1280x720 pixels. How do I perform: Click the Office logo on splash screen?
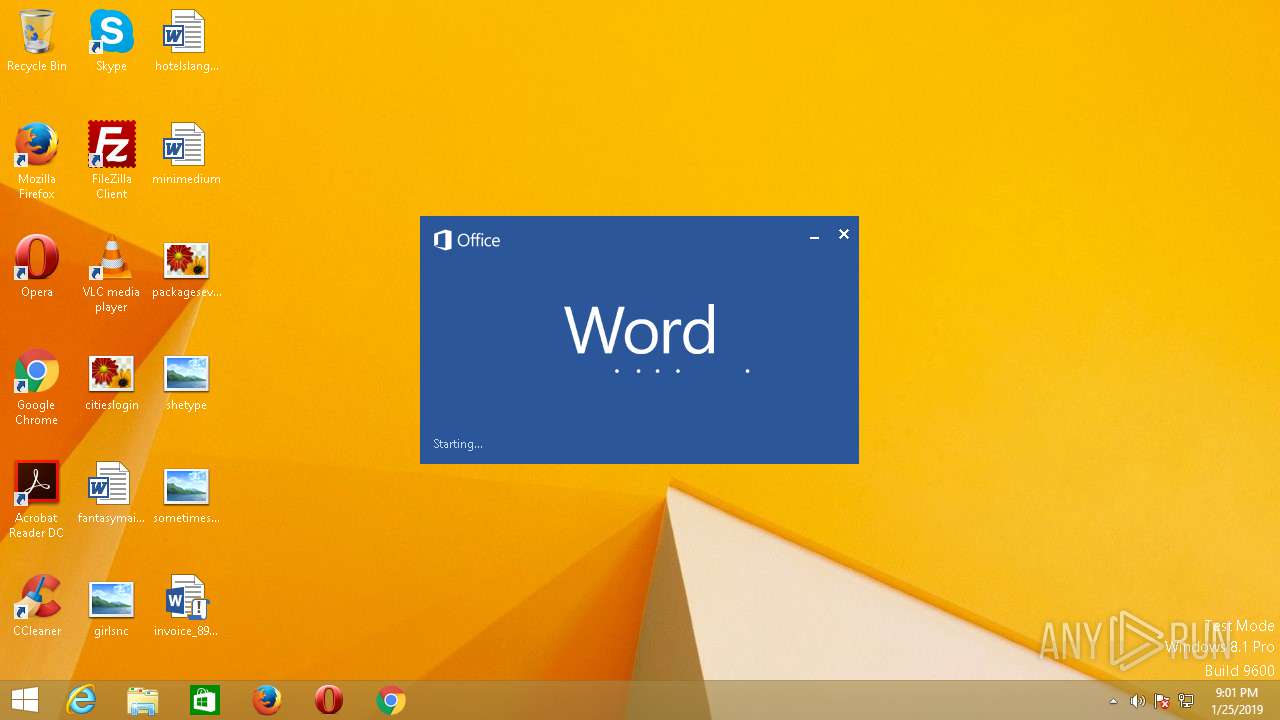[x=466, y=240]
